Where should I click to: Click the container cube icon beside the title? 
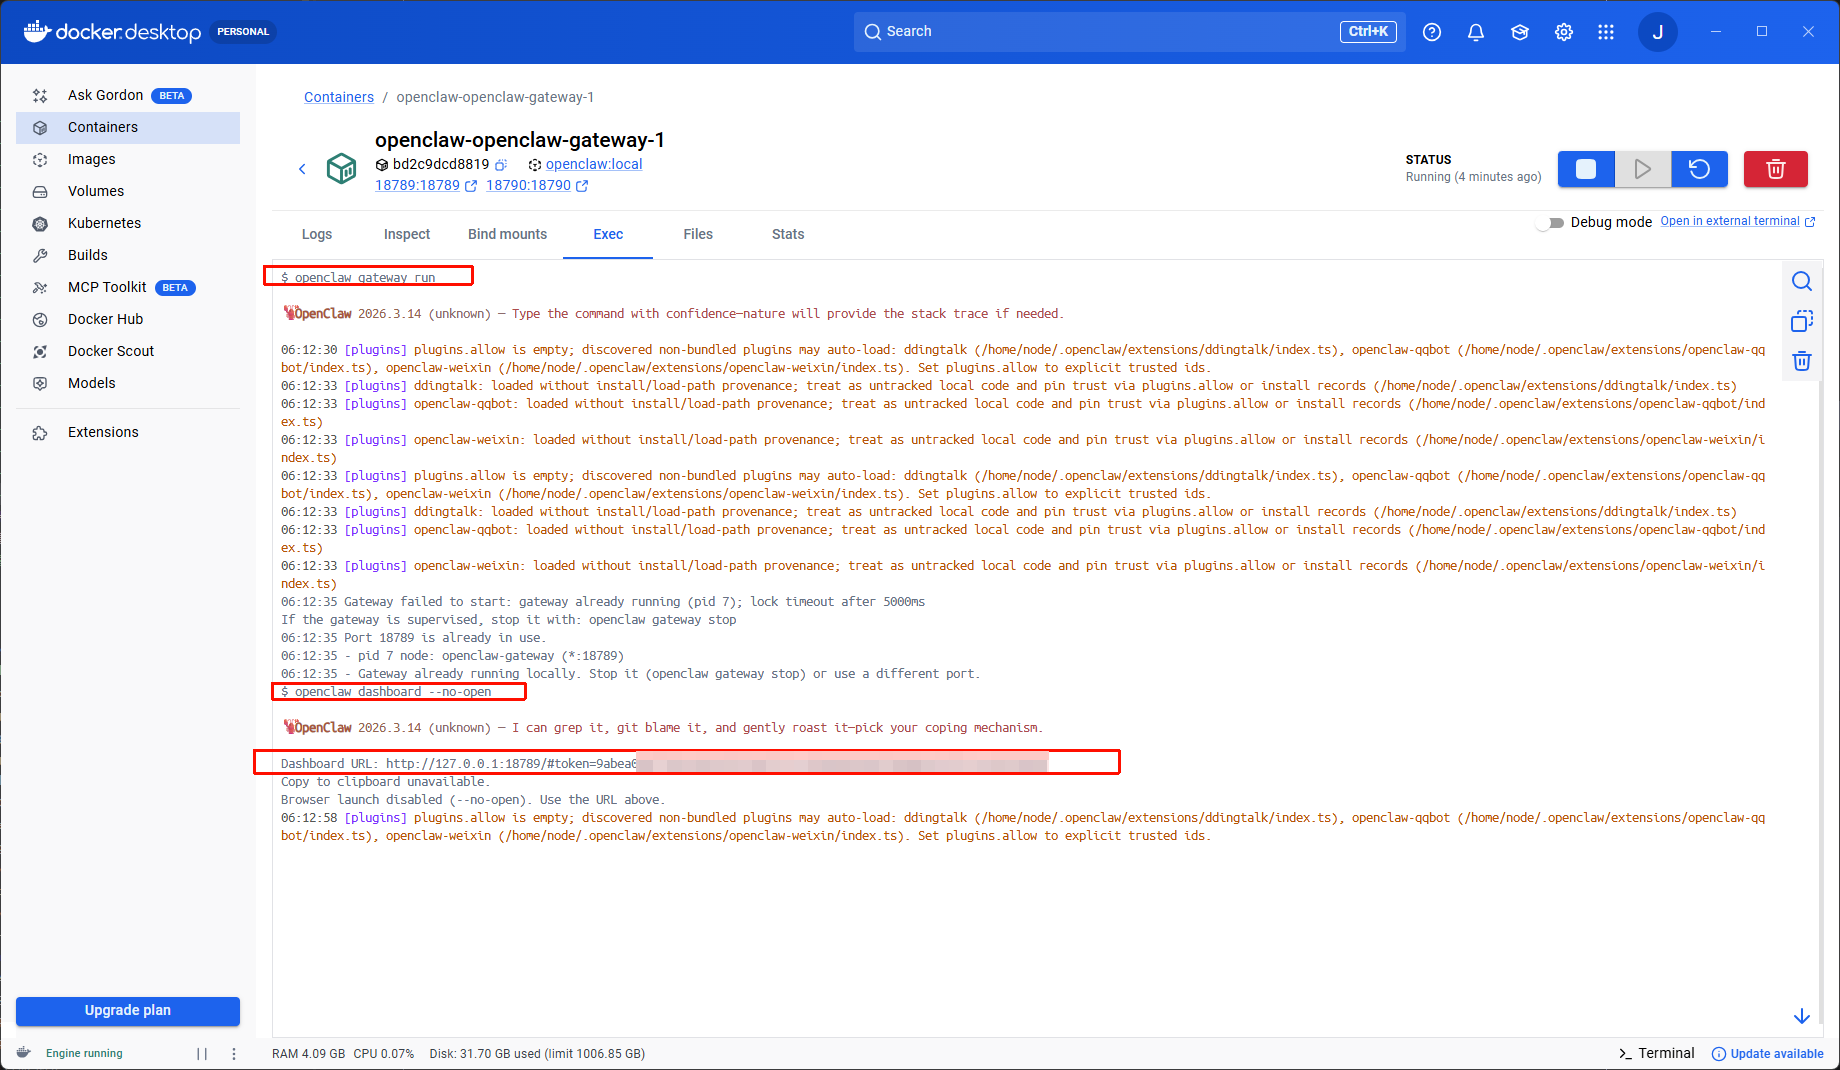click(x=342, y=168)
